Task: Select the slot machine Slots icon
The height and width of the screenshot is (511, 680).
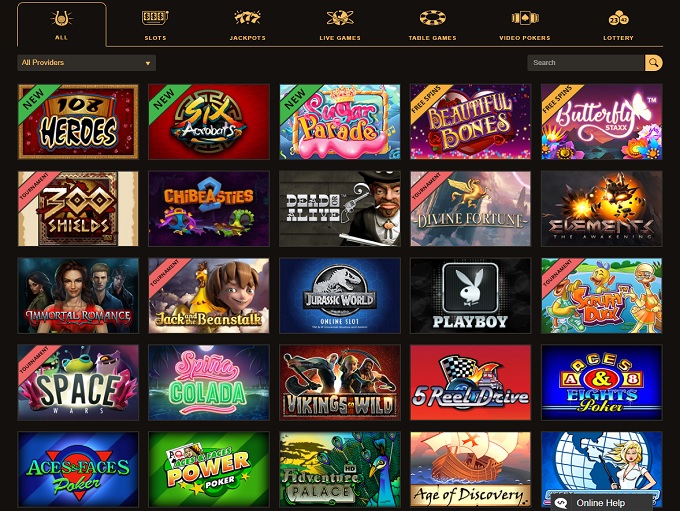Action: click(155, 18)
